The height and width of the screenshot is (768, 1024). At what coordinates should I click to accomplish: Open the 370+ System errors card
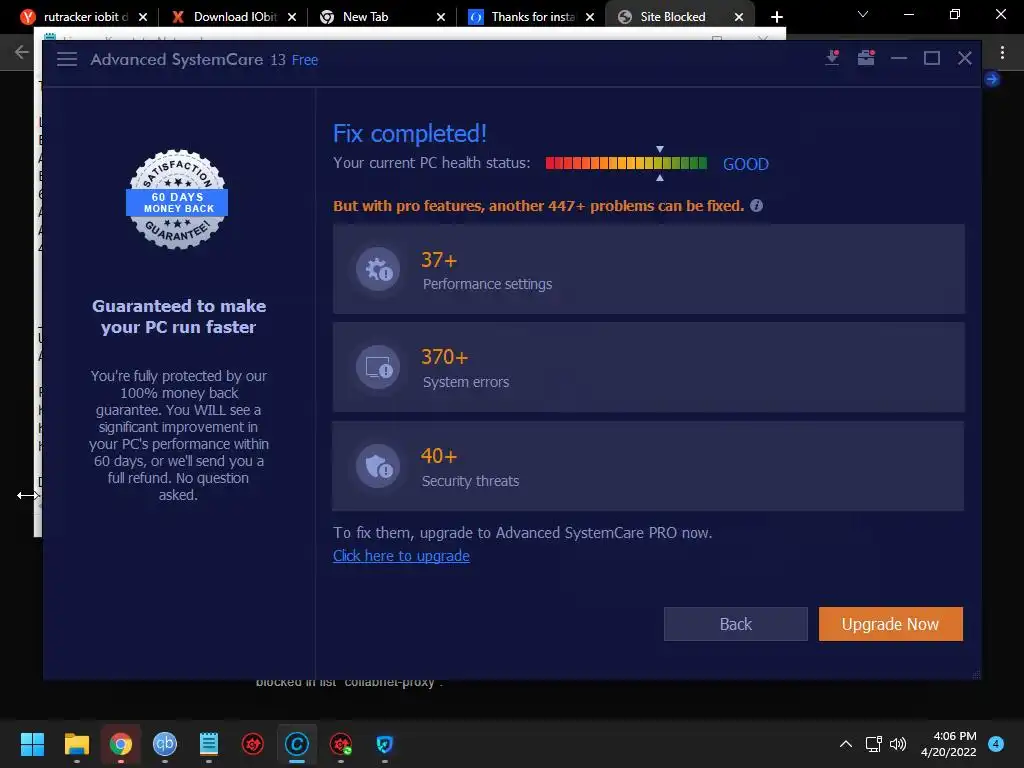[648, 367]
